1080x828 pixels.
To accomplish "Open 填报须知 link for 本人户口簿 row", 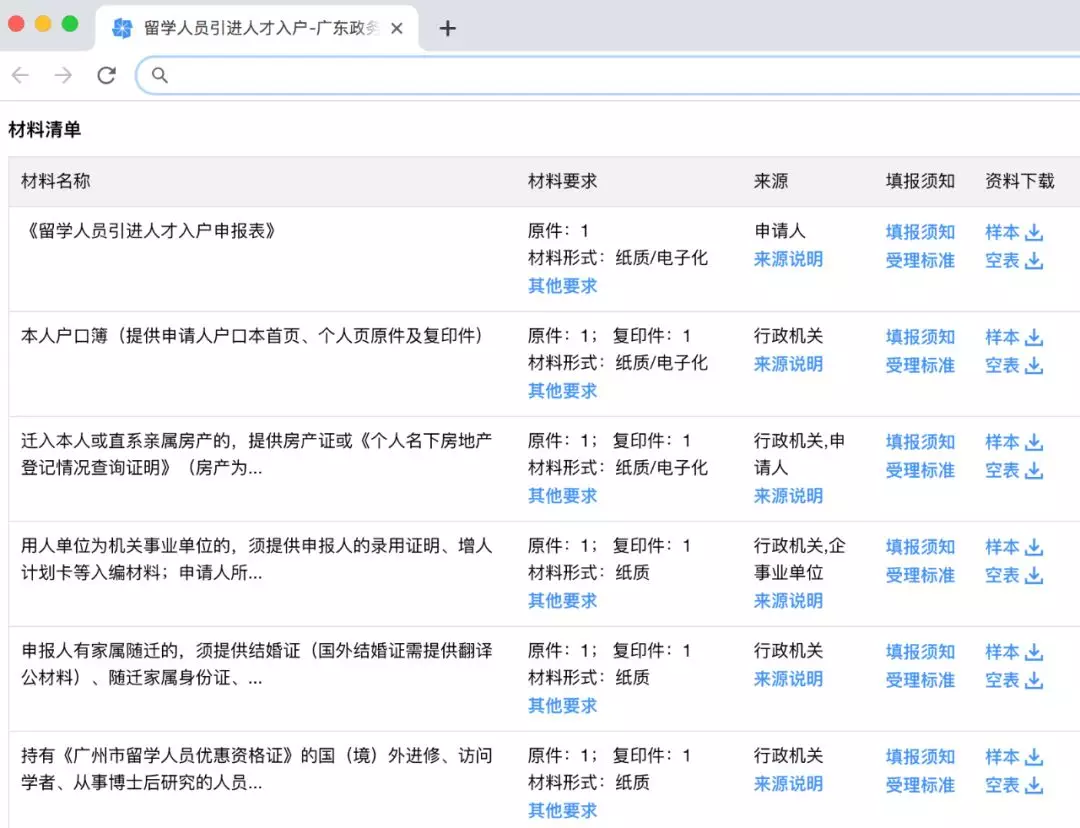I will click(x=920, y=337).
